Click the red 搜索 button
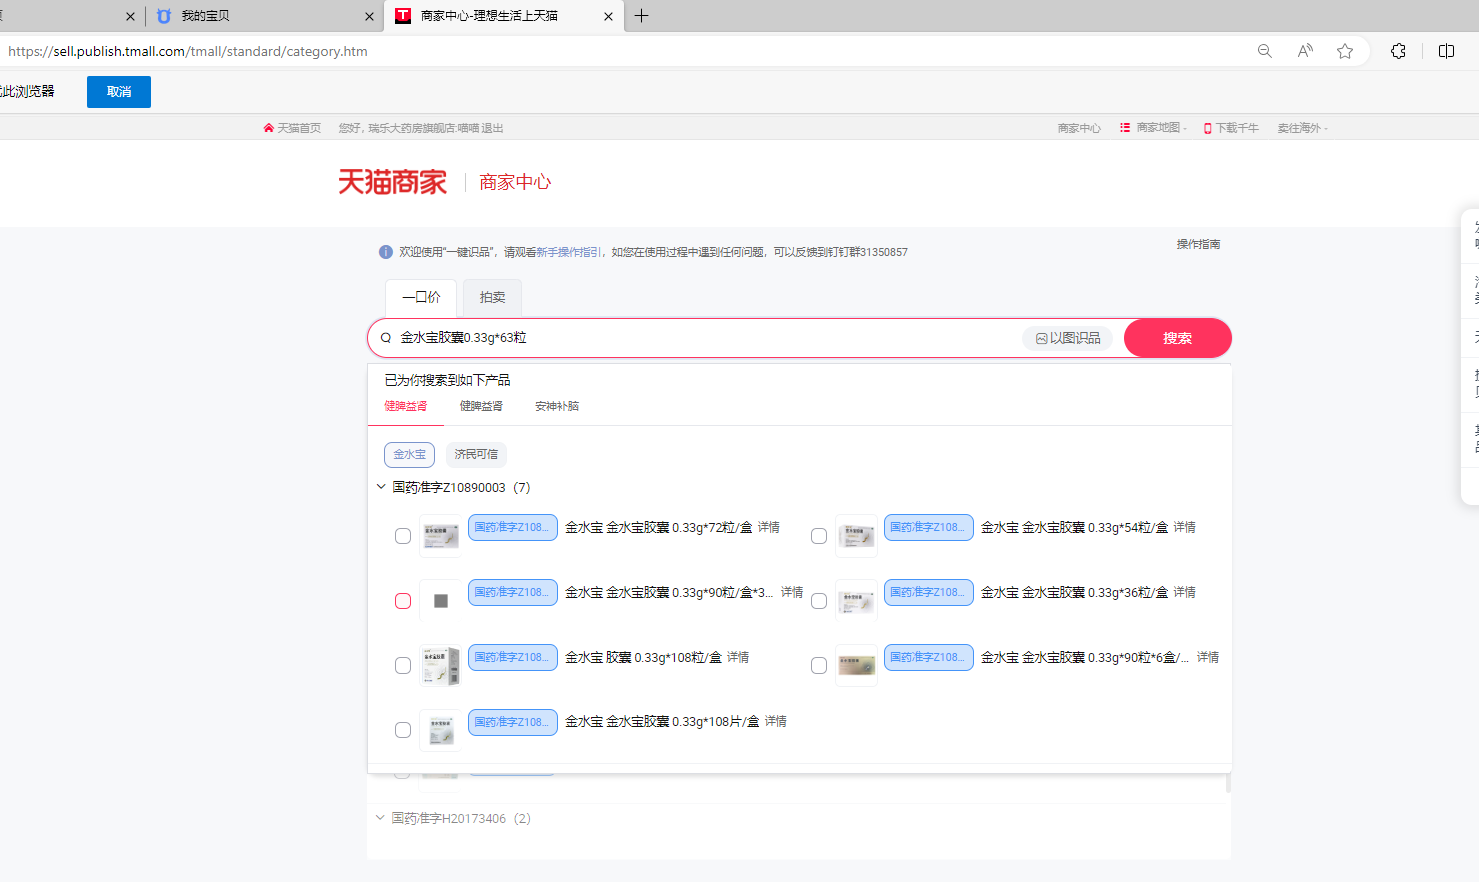This screenshot has width=1479, height=882. click(x=1177, y=338)
